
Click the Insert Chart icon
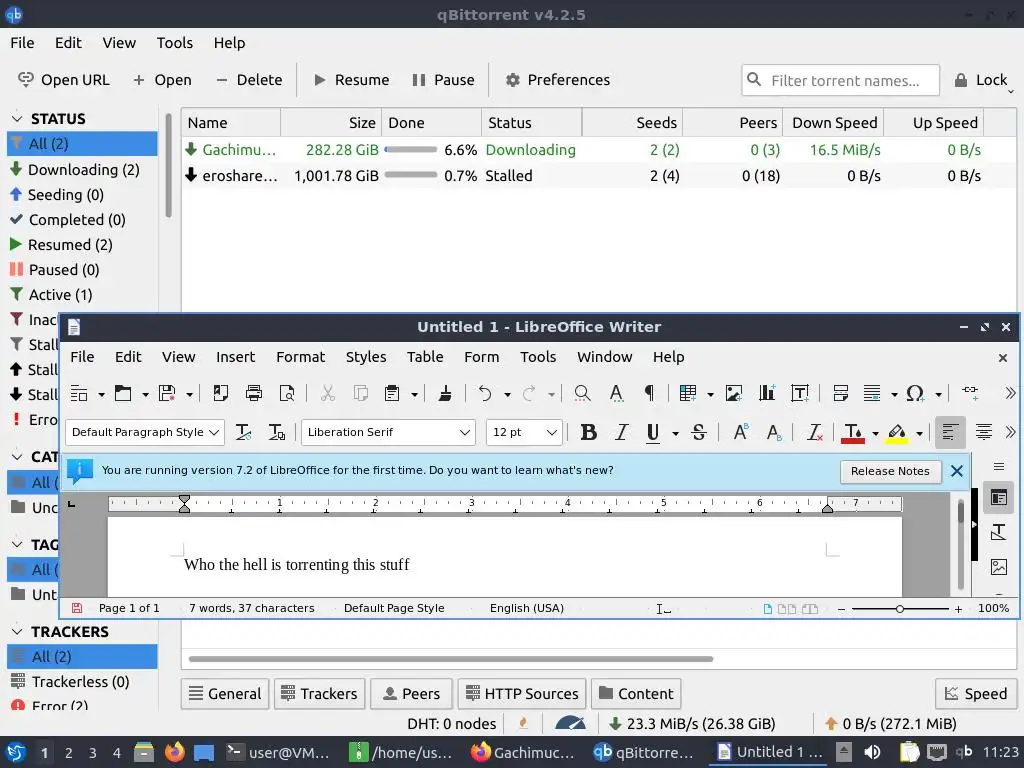[x=767, y=393]
